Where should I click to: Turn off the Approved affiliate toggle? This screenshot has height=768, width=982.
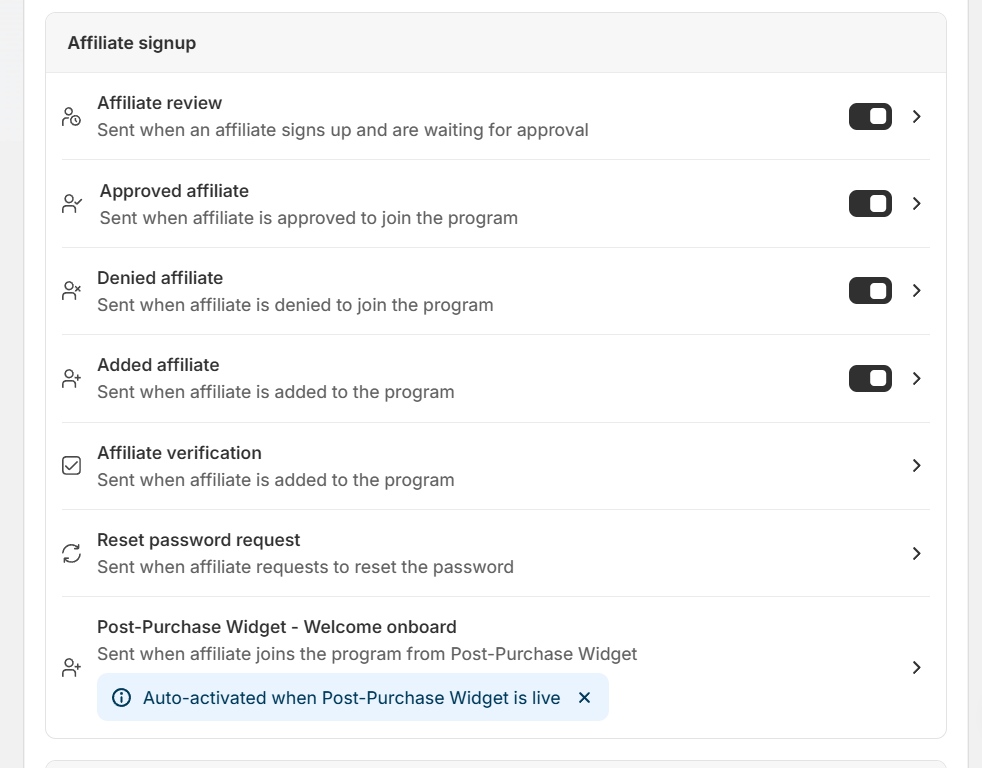[x=870, y=204]
